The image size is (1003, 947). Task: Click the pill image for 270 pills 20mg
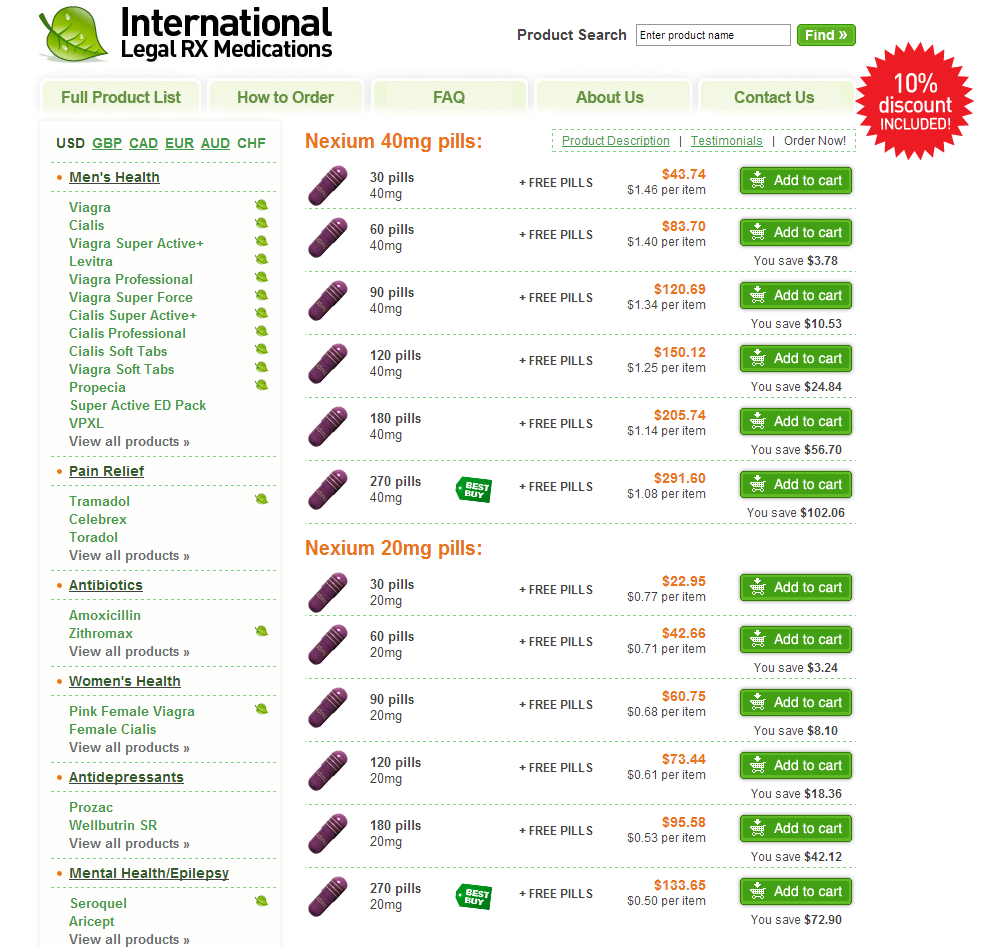[328, 896]
